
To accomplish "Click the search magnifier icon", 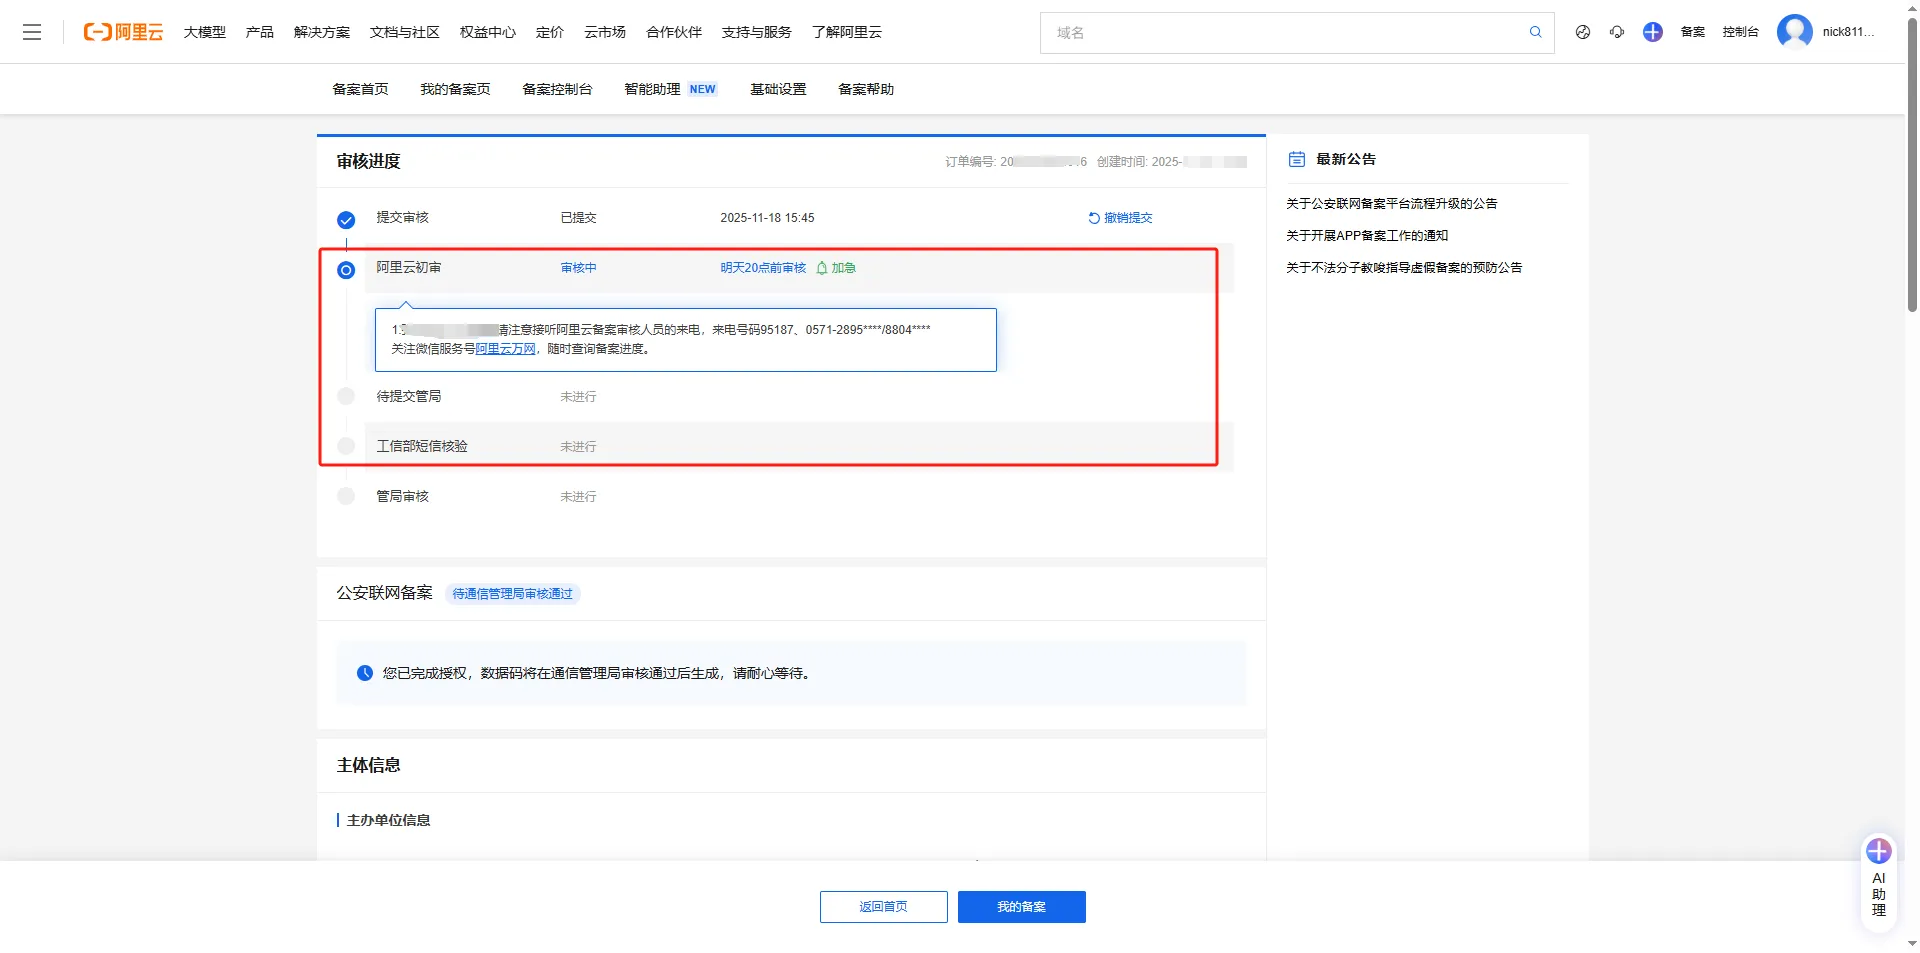I will click(x=1535, y=32).
